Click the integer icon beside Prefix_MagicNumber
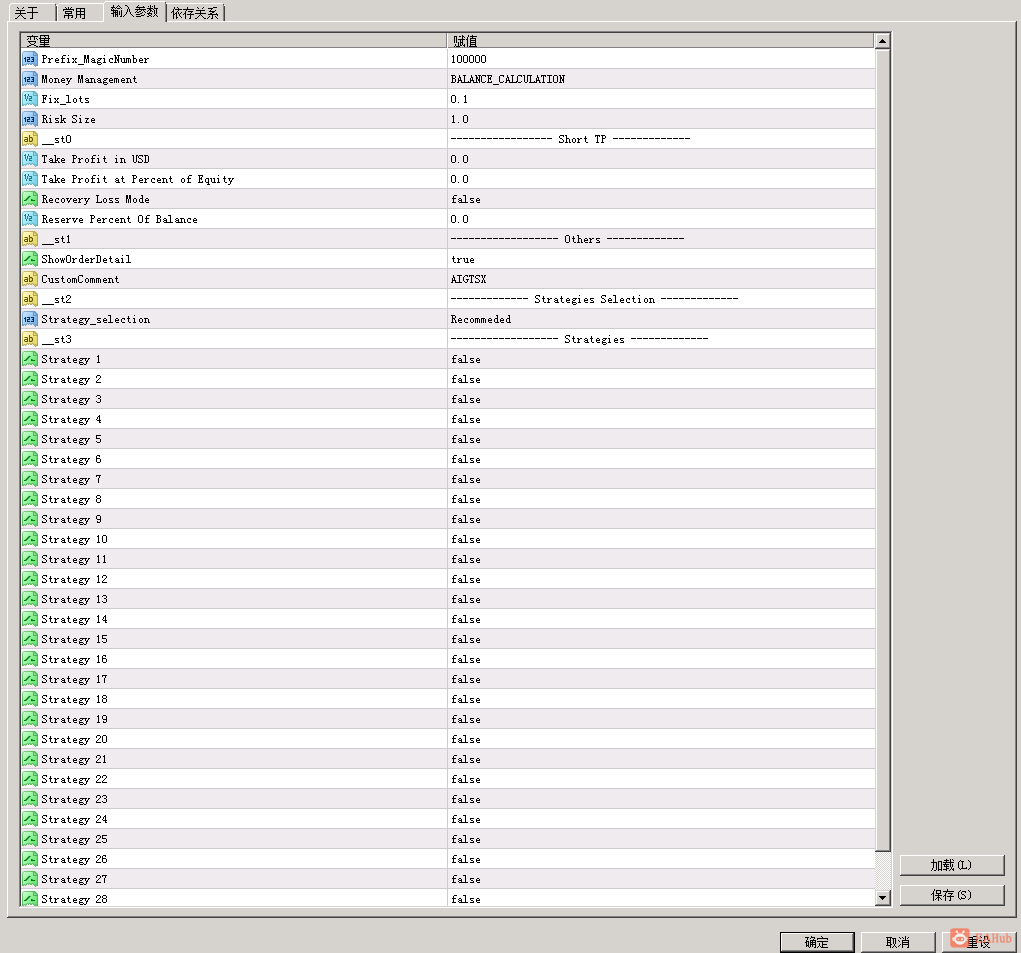 pyautogui.click(x=30, y=59)
